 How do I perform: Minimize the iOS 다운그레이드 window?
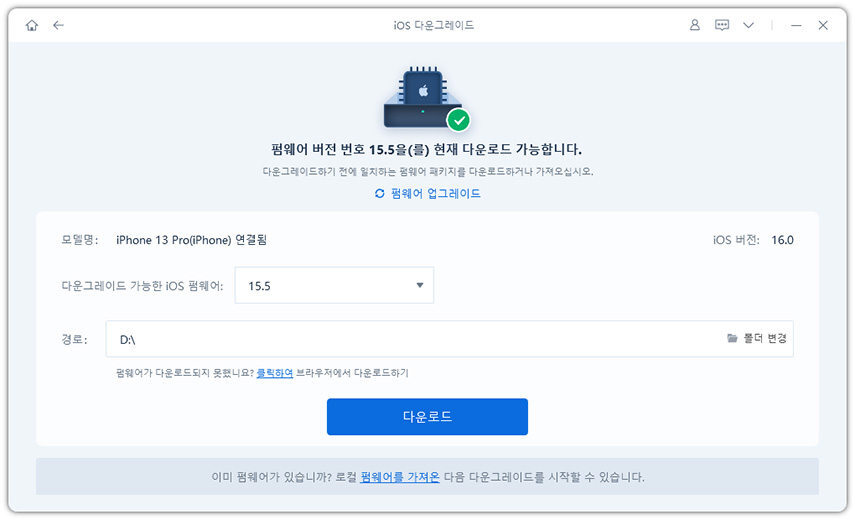(x=796, y=25)
